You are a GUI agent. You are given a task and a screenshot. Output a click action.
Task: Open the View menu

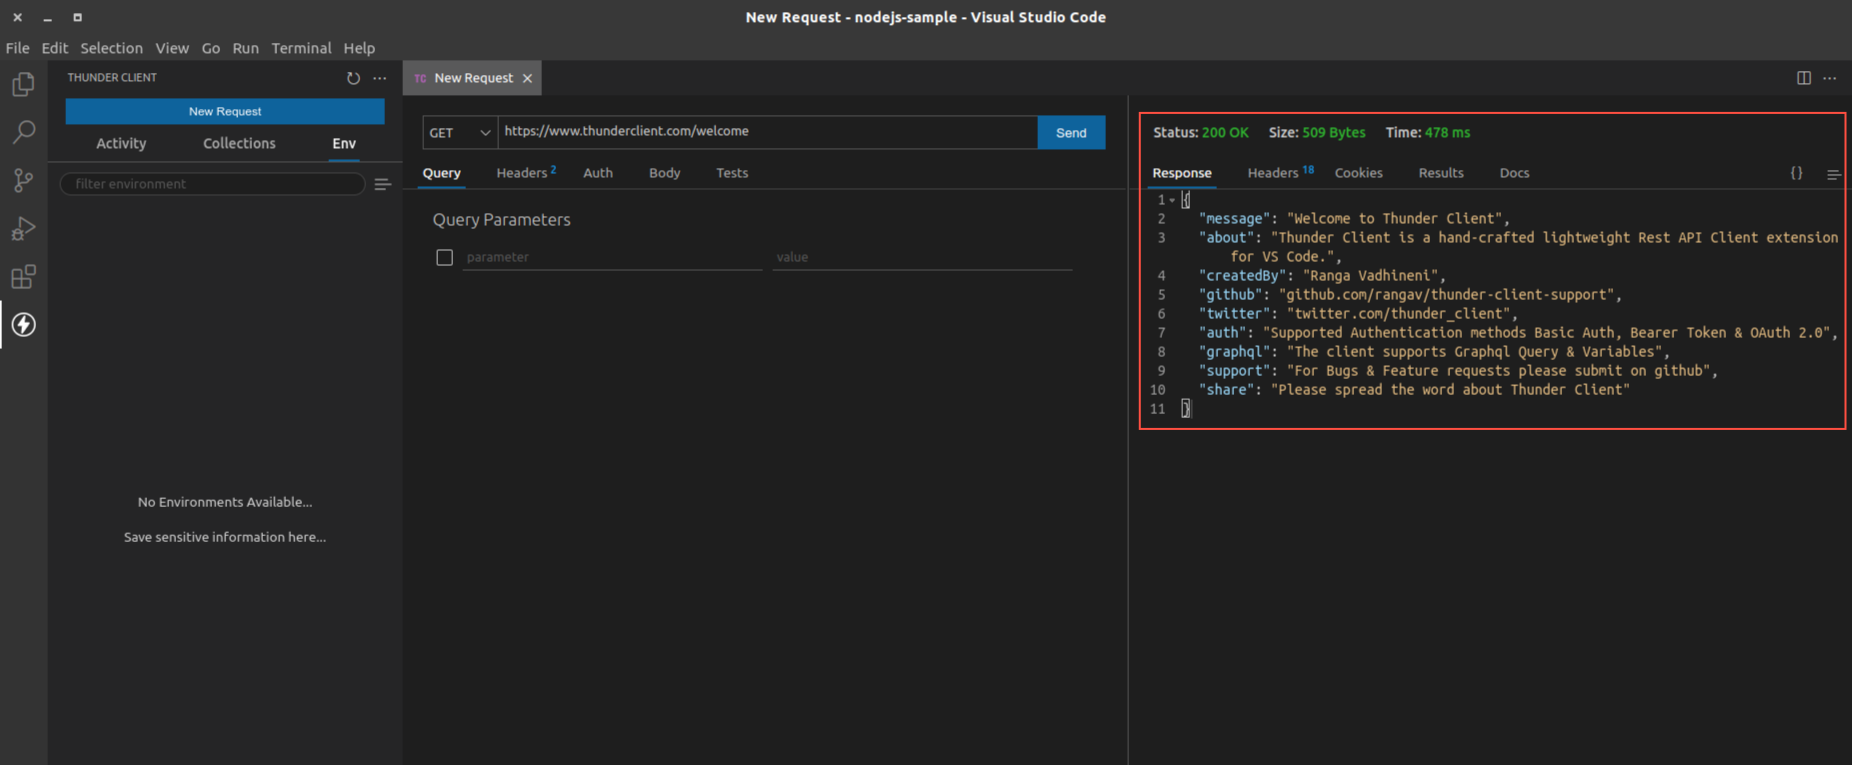click(172, 48)
